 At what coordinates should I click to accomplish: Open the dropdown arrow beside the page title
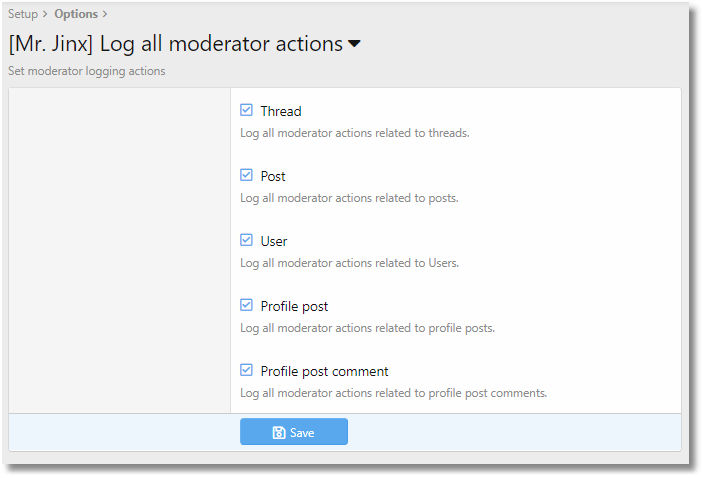pos(353,44)
